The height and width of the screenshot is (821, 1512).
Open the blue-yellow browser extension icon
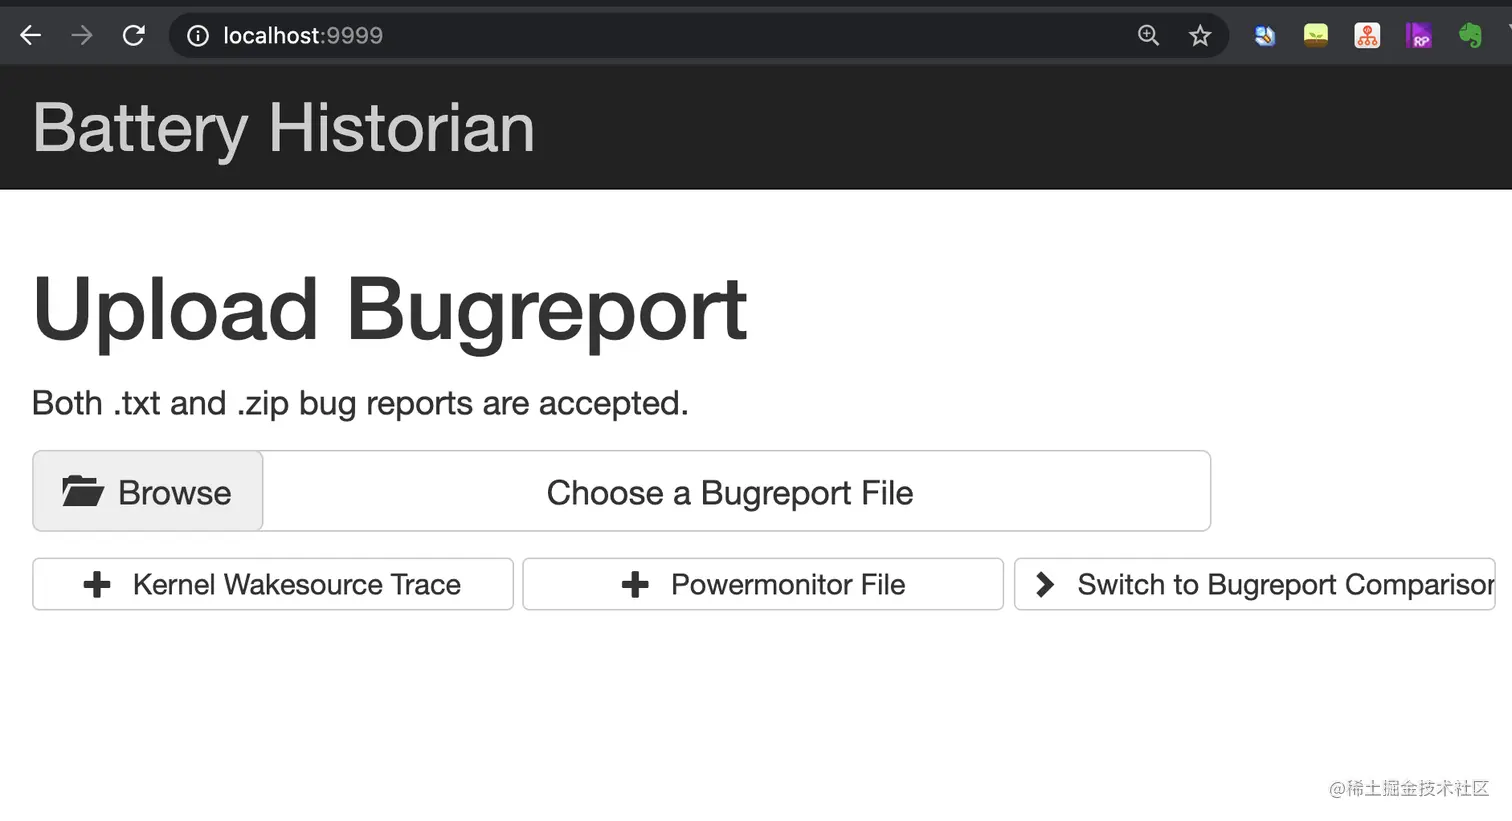(1265, 36)
